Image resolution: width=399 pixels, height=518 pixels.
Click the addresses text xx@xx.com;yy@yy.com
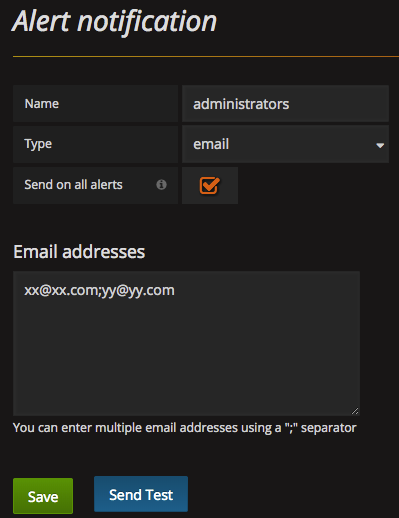pos(99,291)
